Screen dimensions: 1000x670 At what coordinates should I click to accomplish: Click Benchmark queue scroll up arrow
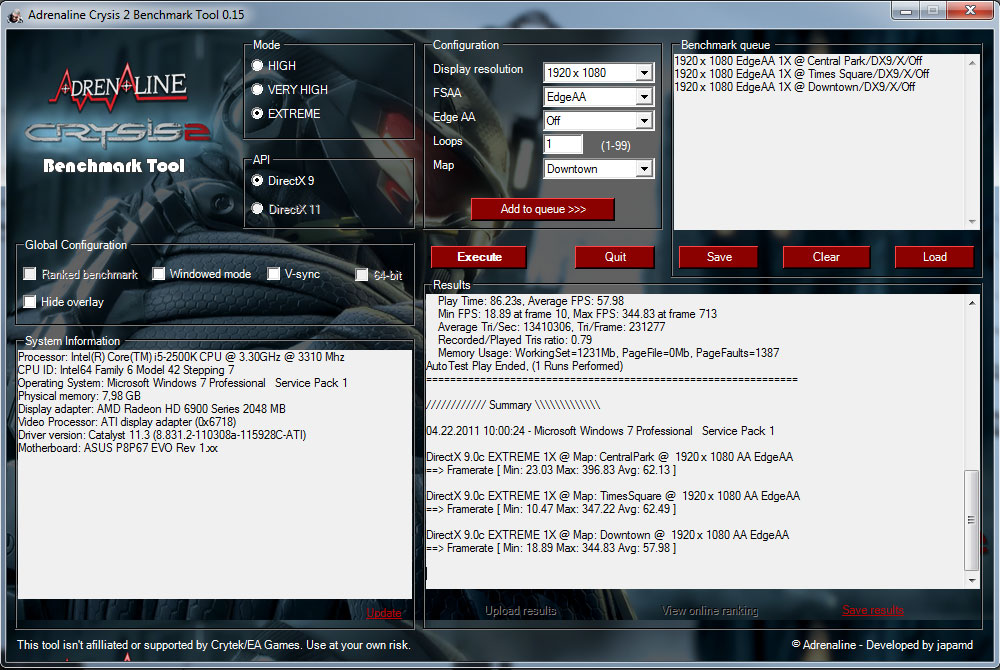point(972,62)
